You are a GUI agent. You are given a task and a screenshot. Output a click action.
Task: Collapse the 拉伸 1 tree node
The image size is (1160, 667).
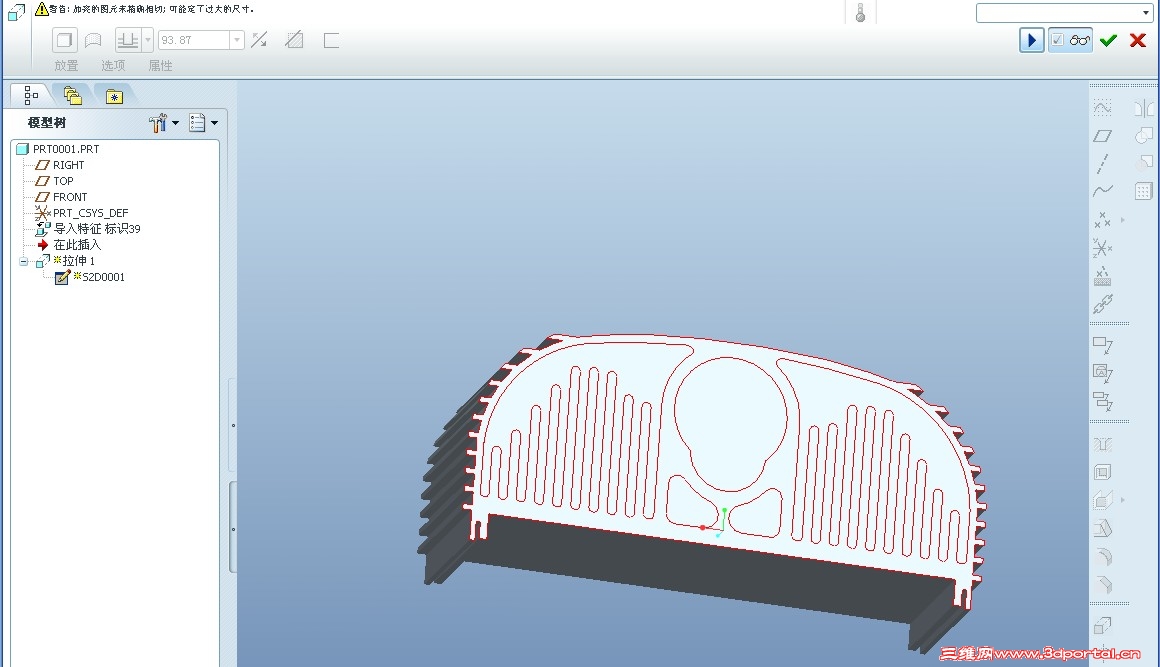coord(24,262)
